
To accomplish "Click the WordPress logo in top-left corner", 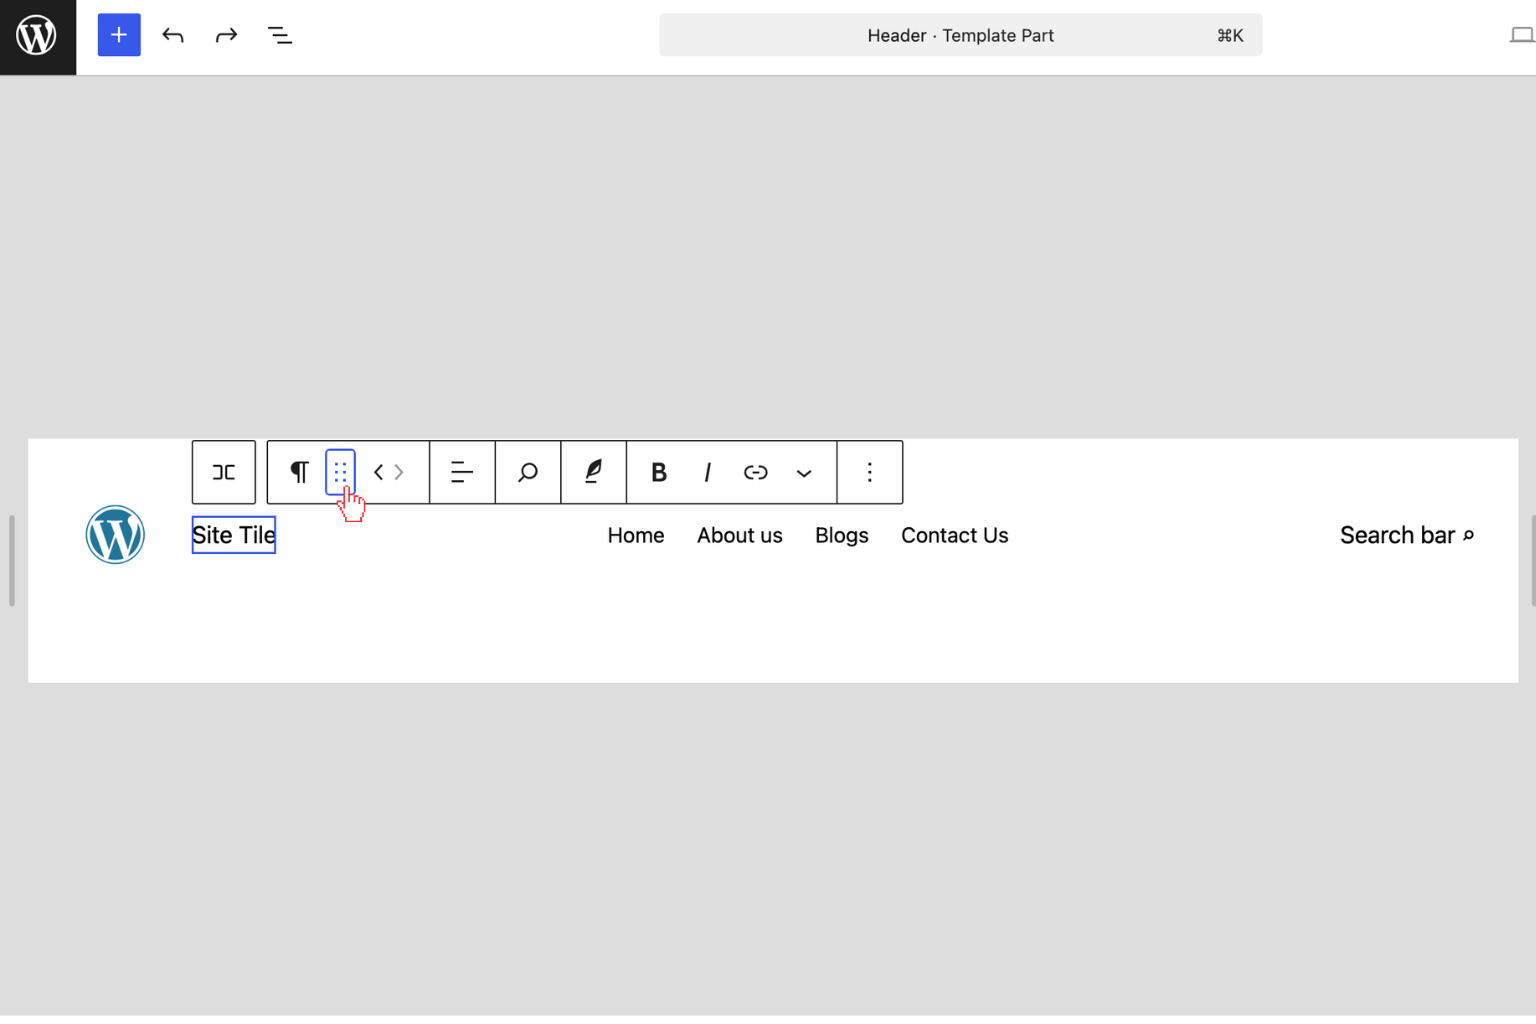I will 37,36.
